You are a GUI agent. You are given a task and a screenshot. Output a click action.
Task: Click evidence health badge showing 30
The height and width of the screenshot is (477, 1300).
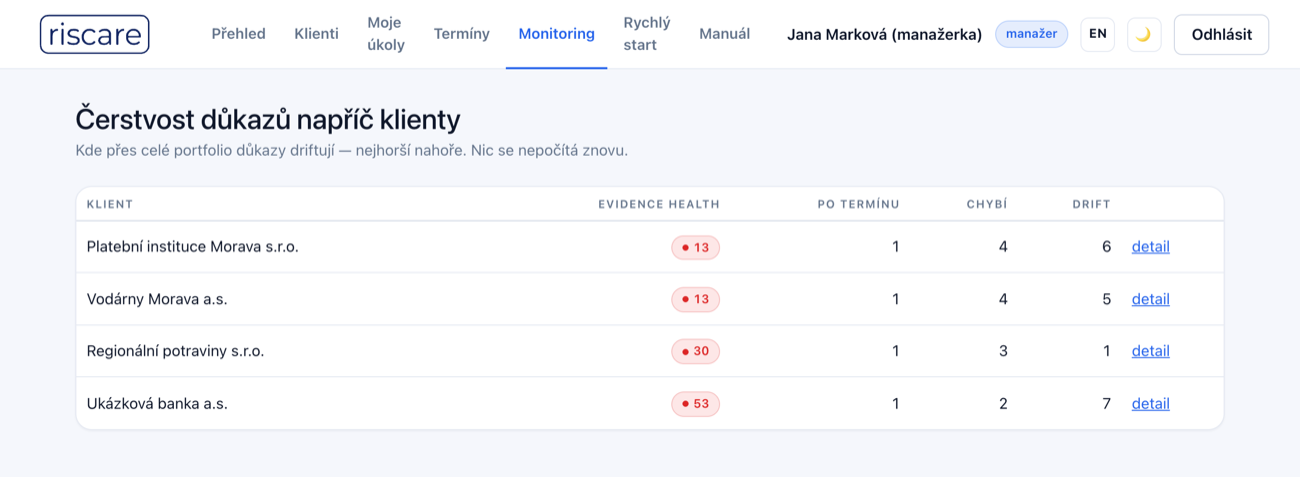coord(695,351)
